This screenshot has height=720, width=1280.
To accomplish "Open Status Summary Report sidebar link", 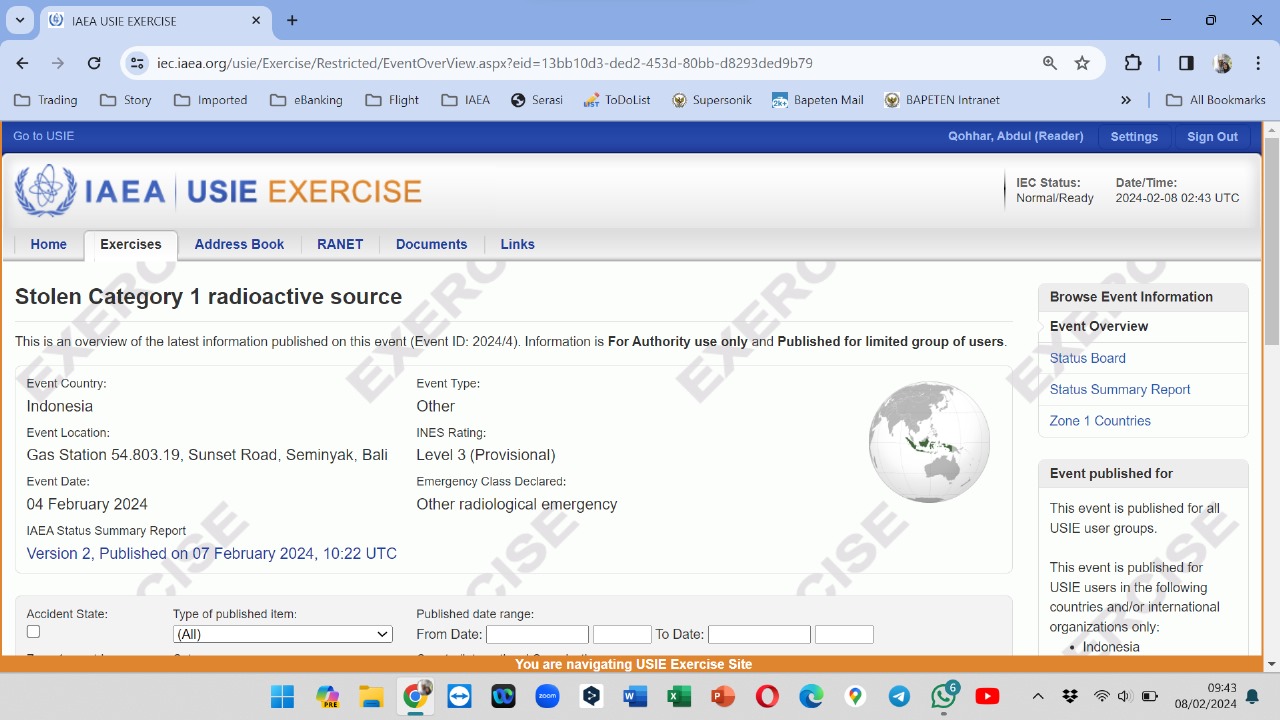I will click(x=1120, y=389).
